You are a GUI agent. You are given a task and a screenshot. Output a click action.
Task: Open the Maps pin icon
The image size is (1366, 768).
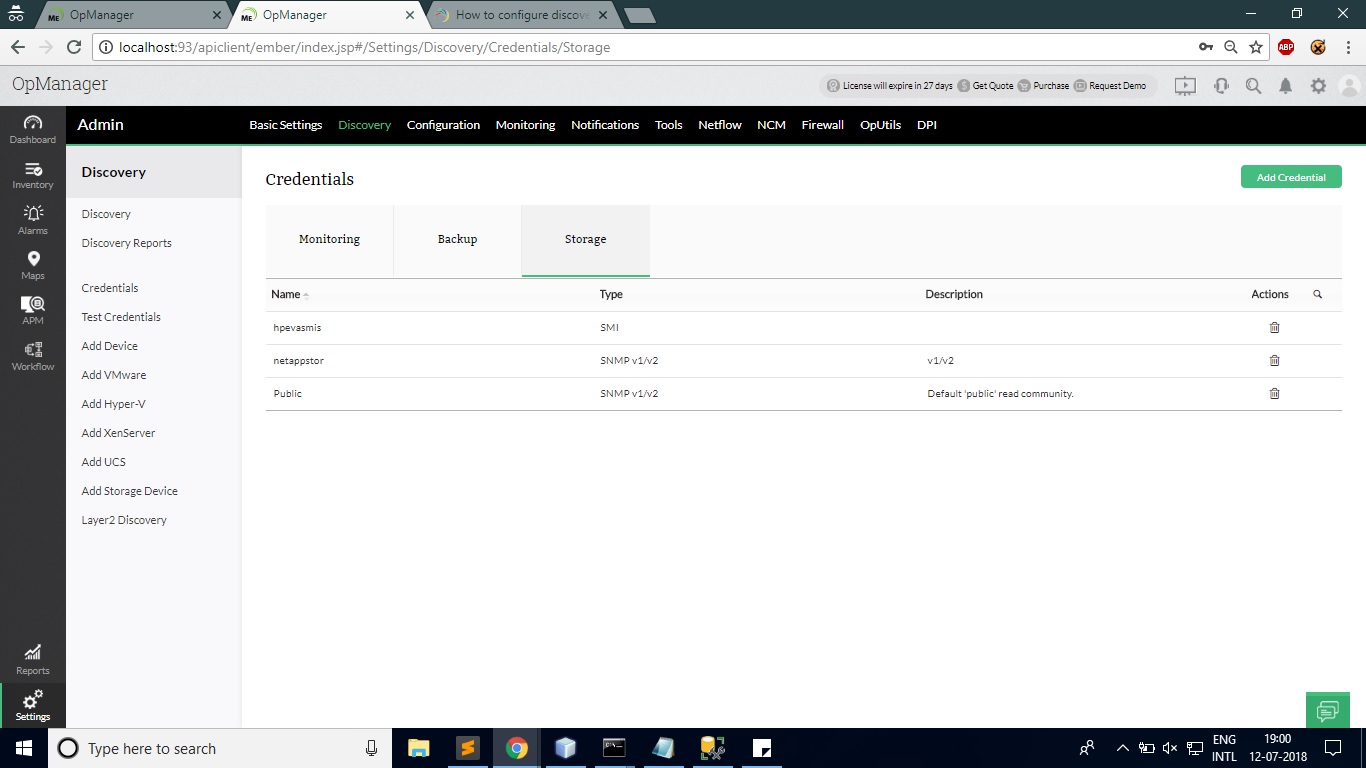33,265
